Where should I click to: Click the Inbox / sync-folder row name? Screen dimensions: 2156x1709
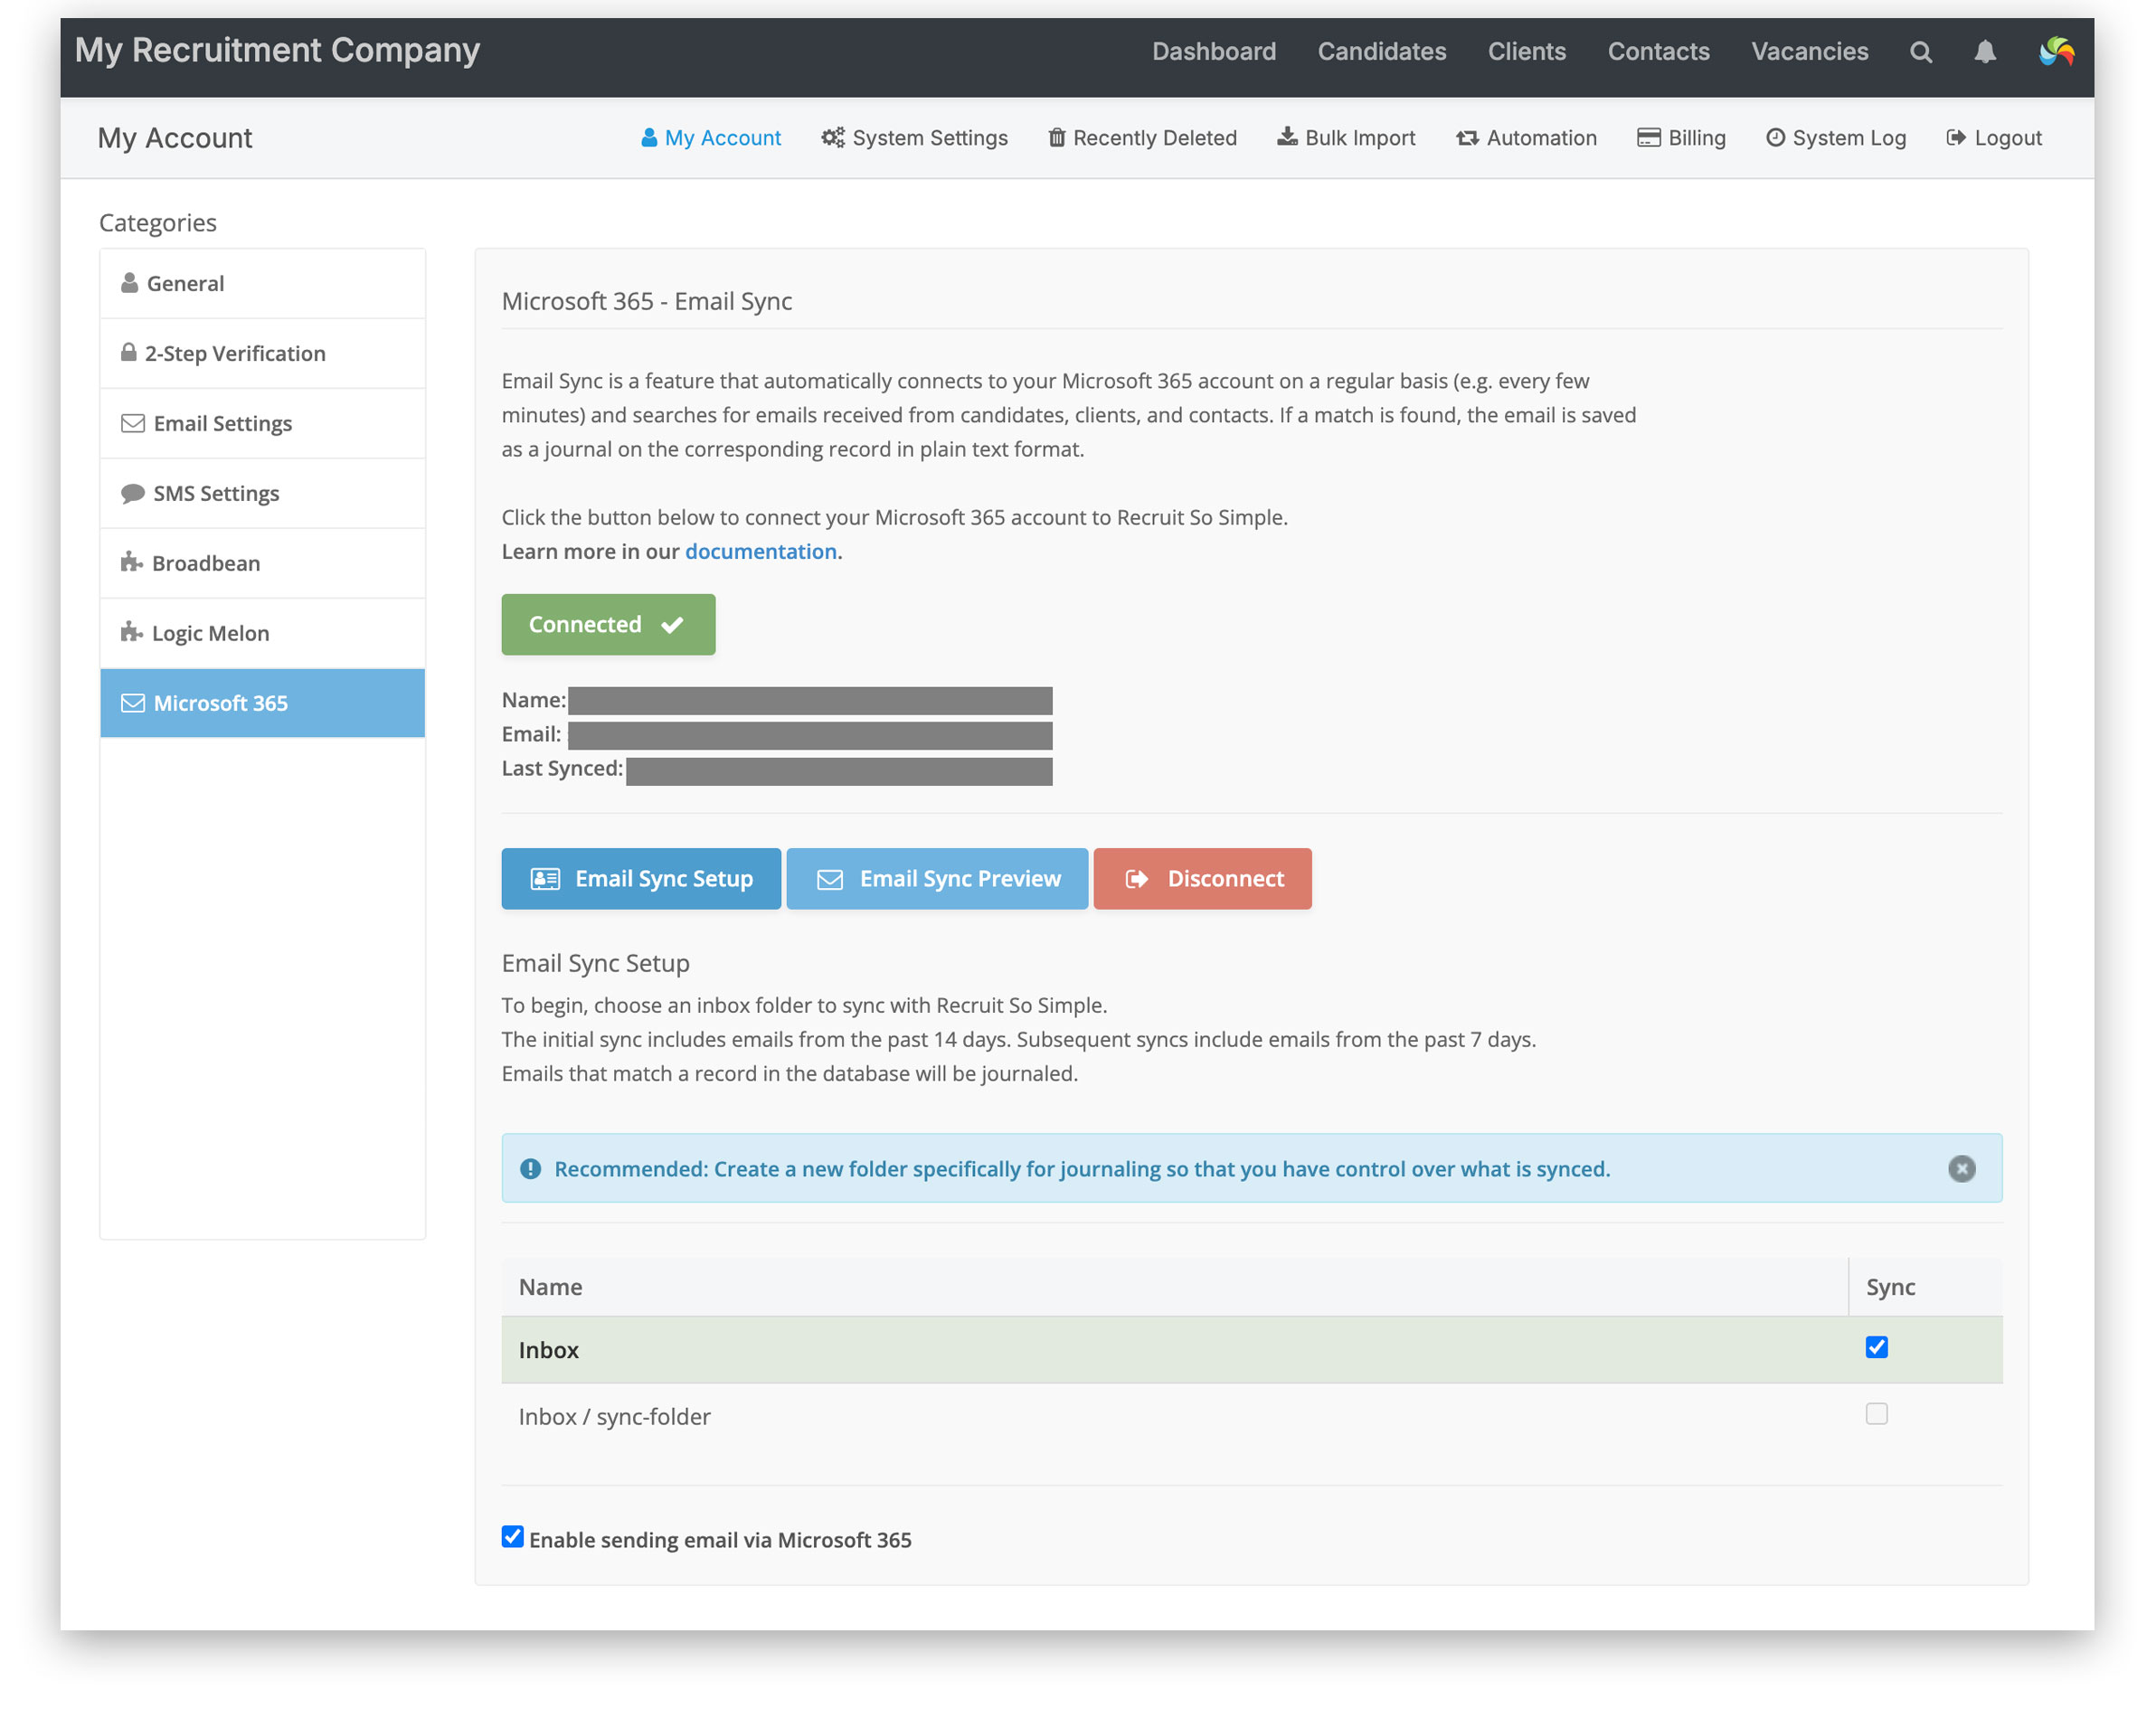pos(614,1416)
